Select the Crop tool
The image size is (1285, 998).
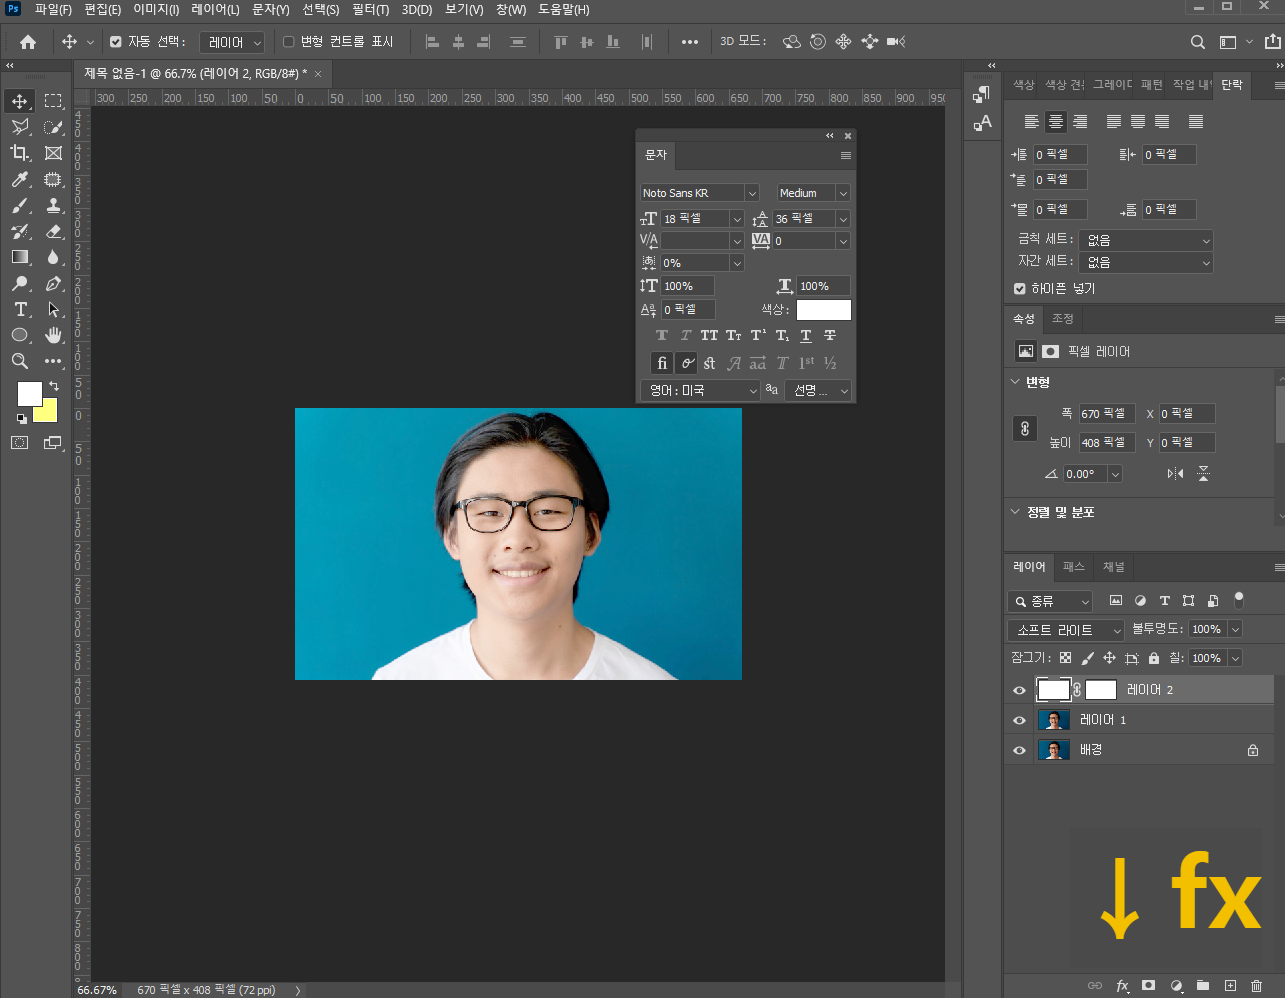point(20,153)
